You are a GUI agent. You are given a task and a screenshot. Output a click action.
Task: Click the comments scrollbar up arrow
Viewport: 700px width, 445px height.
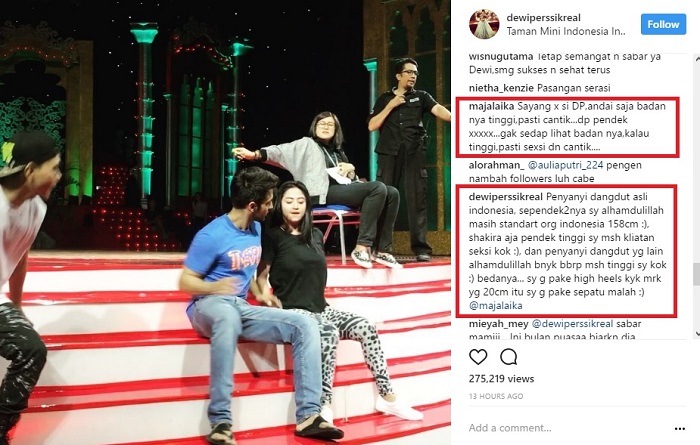coord(696,58)
